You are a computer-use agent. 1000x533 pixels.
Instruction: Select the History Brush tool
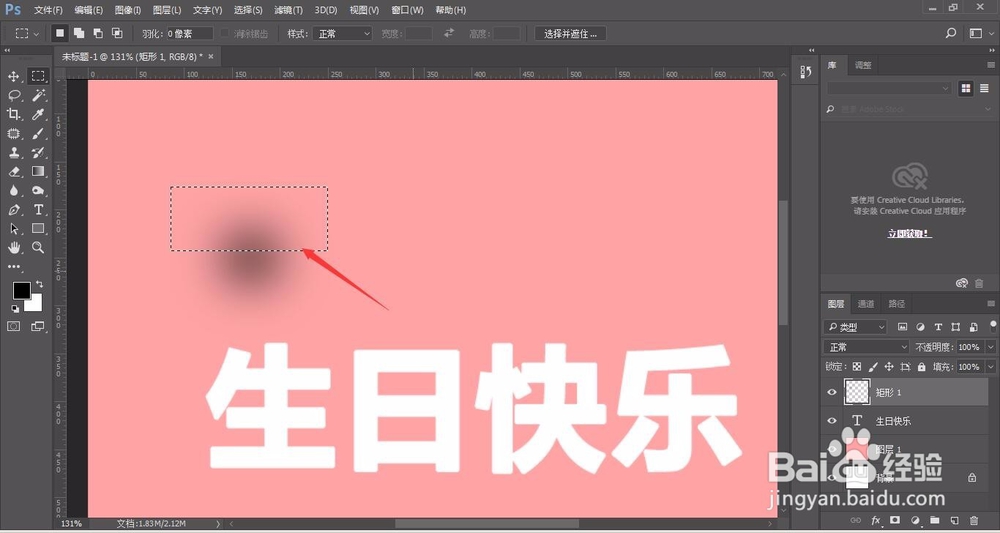tap(38, 152)
